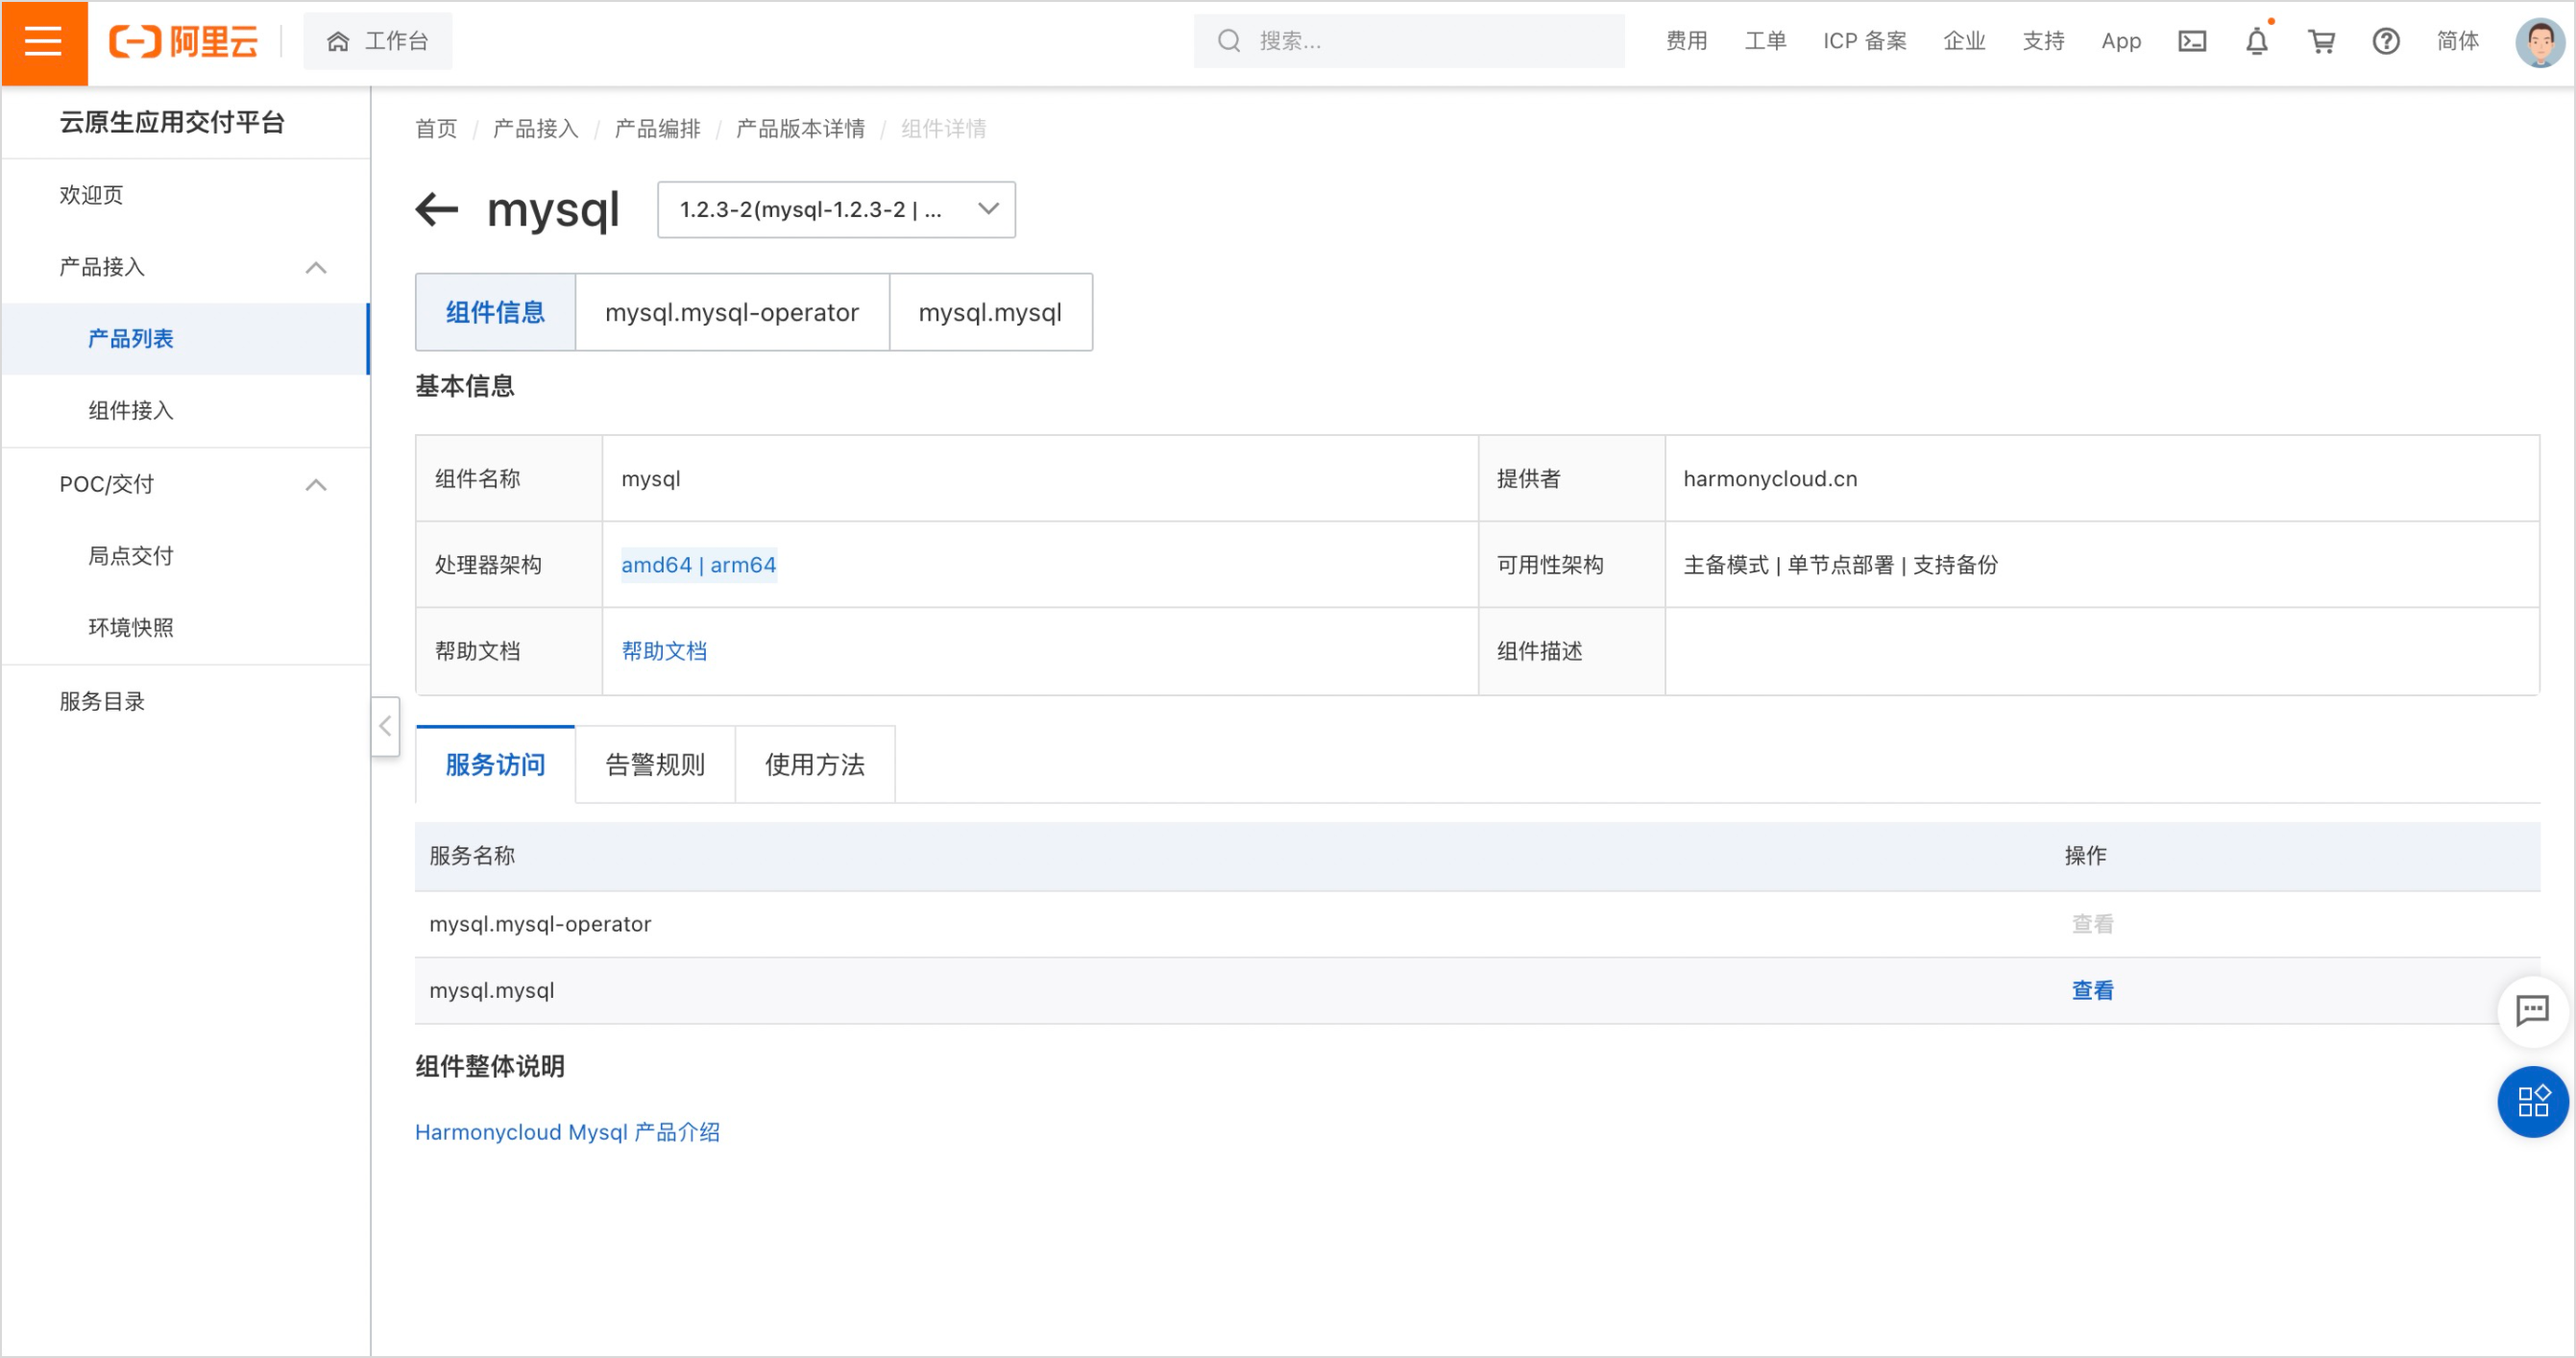Open the 帮助文档 link

pyautogui.click(x=664, y=651)
